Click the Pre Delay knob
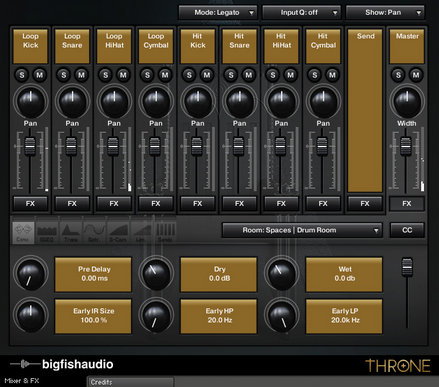This screenshot has height=387, width=439. click(x=31, y=274)
